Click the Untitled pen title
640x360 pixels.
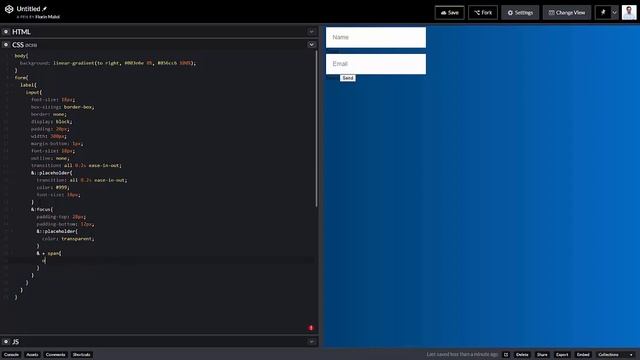(x=29, y=9)
